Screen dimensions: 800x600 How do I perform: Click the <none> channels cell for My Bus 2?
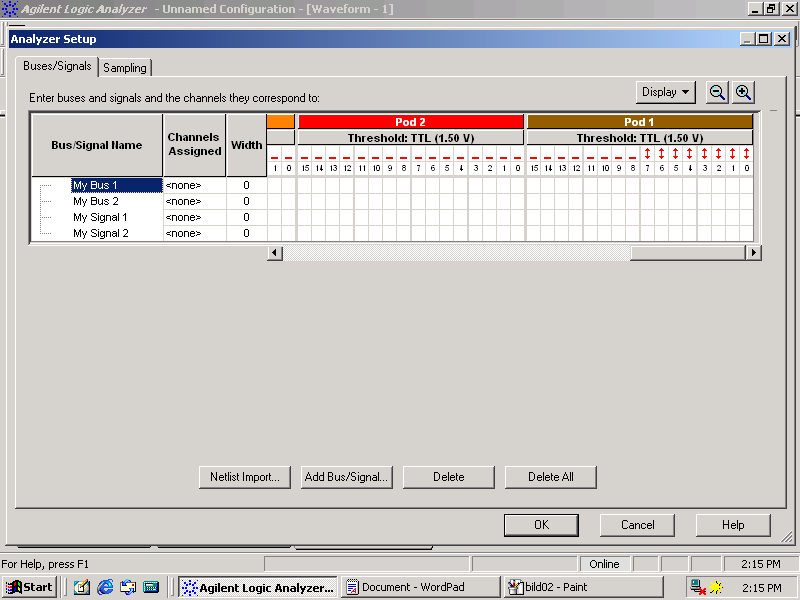point(194,202)
